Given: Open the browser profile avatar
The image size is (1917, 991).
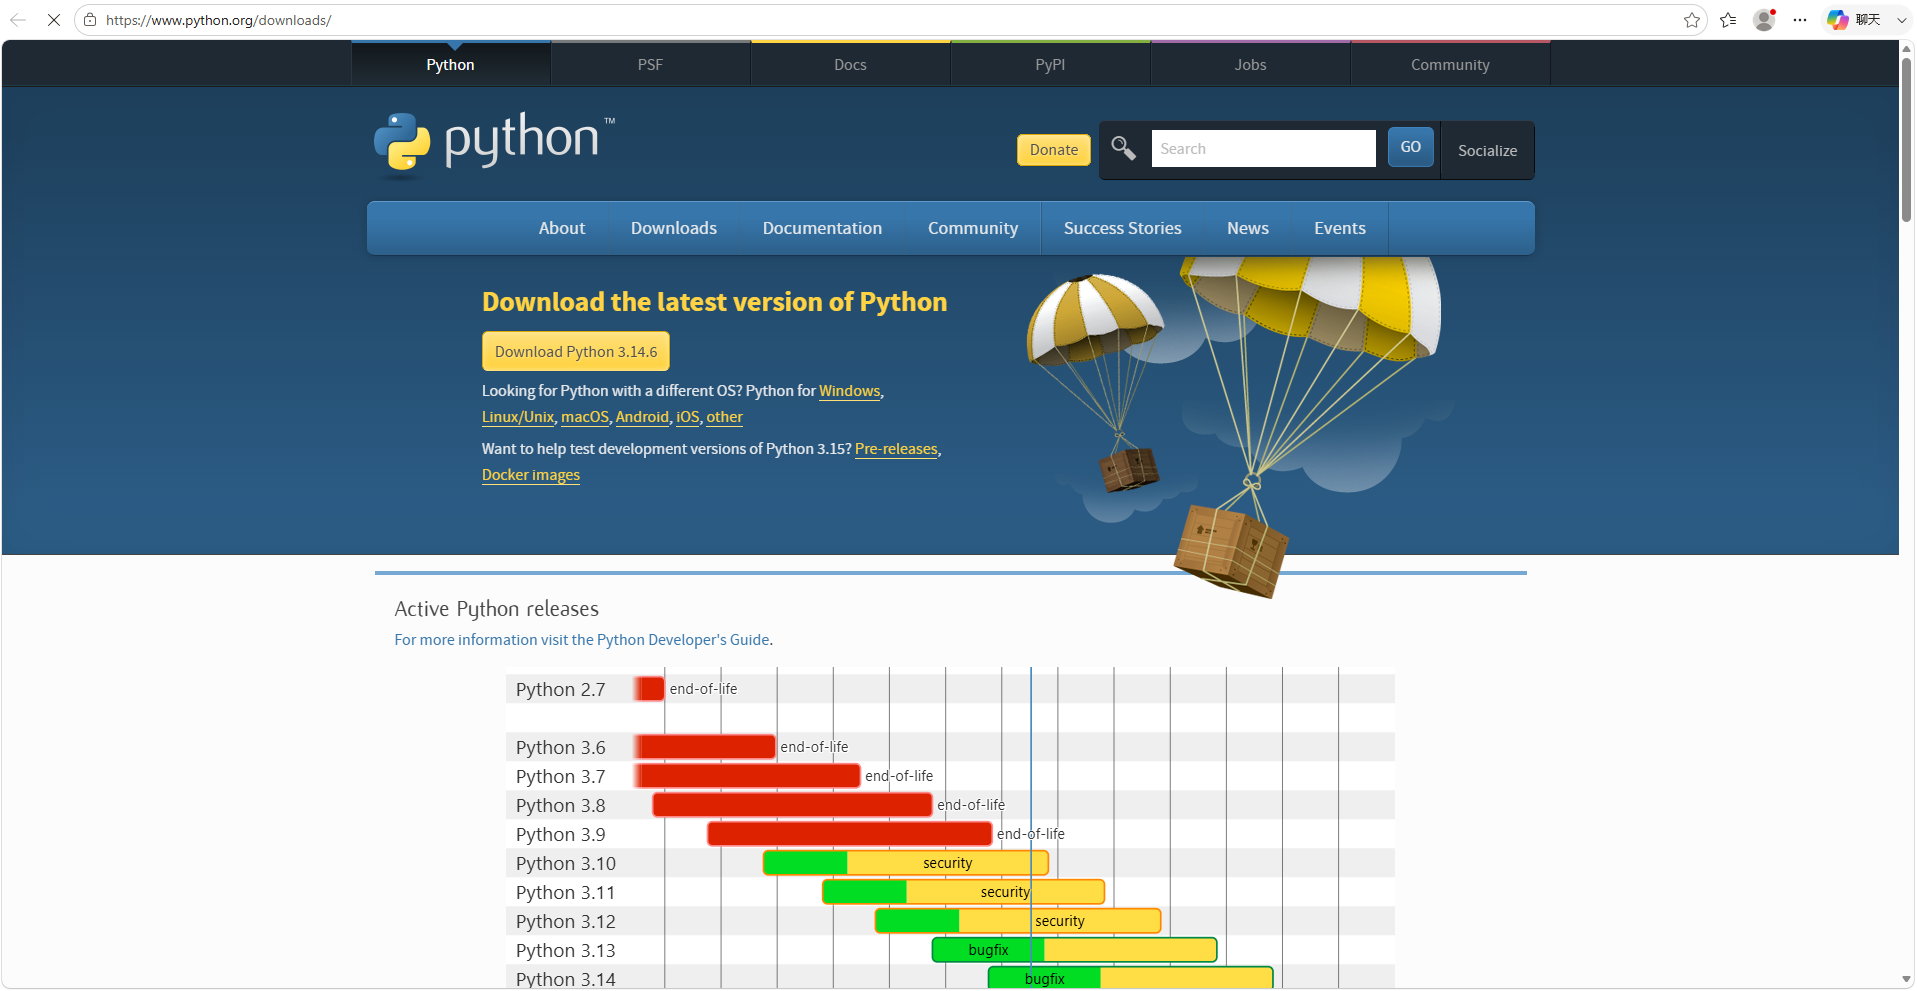Looking at the screenshot, I should click(1764, 20).
